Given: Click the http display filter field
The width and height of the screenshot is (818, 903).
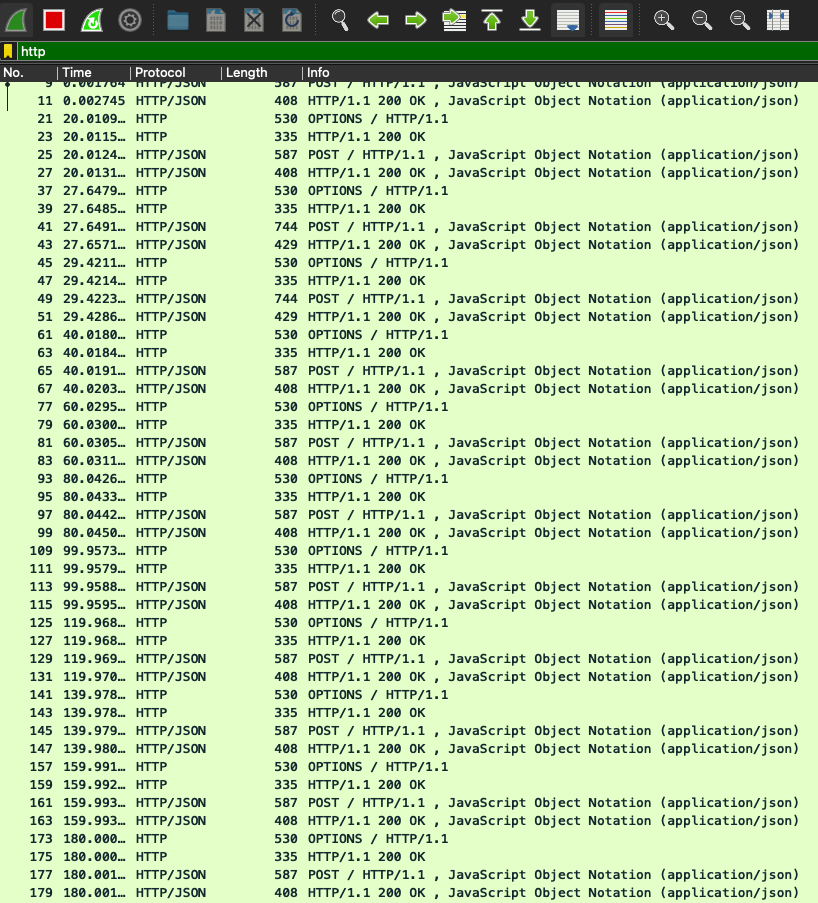Looking at the screenshot, I should pos(400,51).
